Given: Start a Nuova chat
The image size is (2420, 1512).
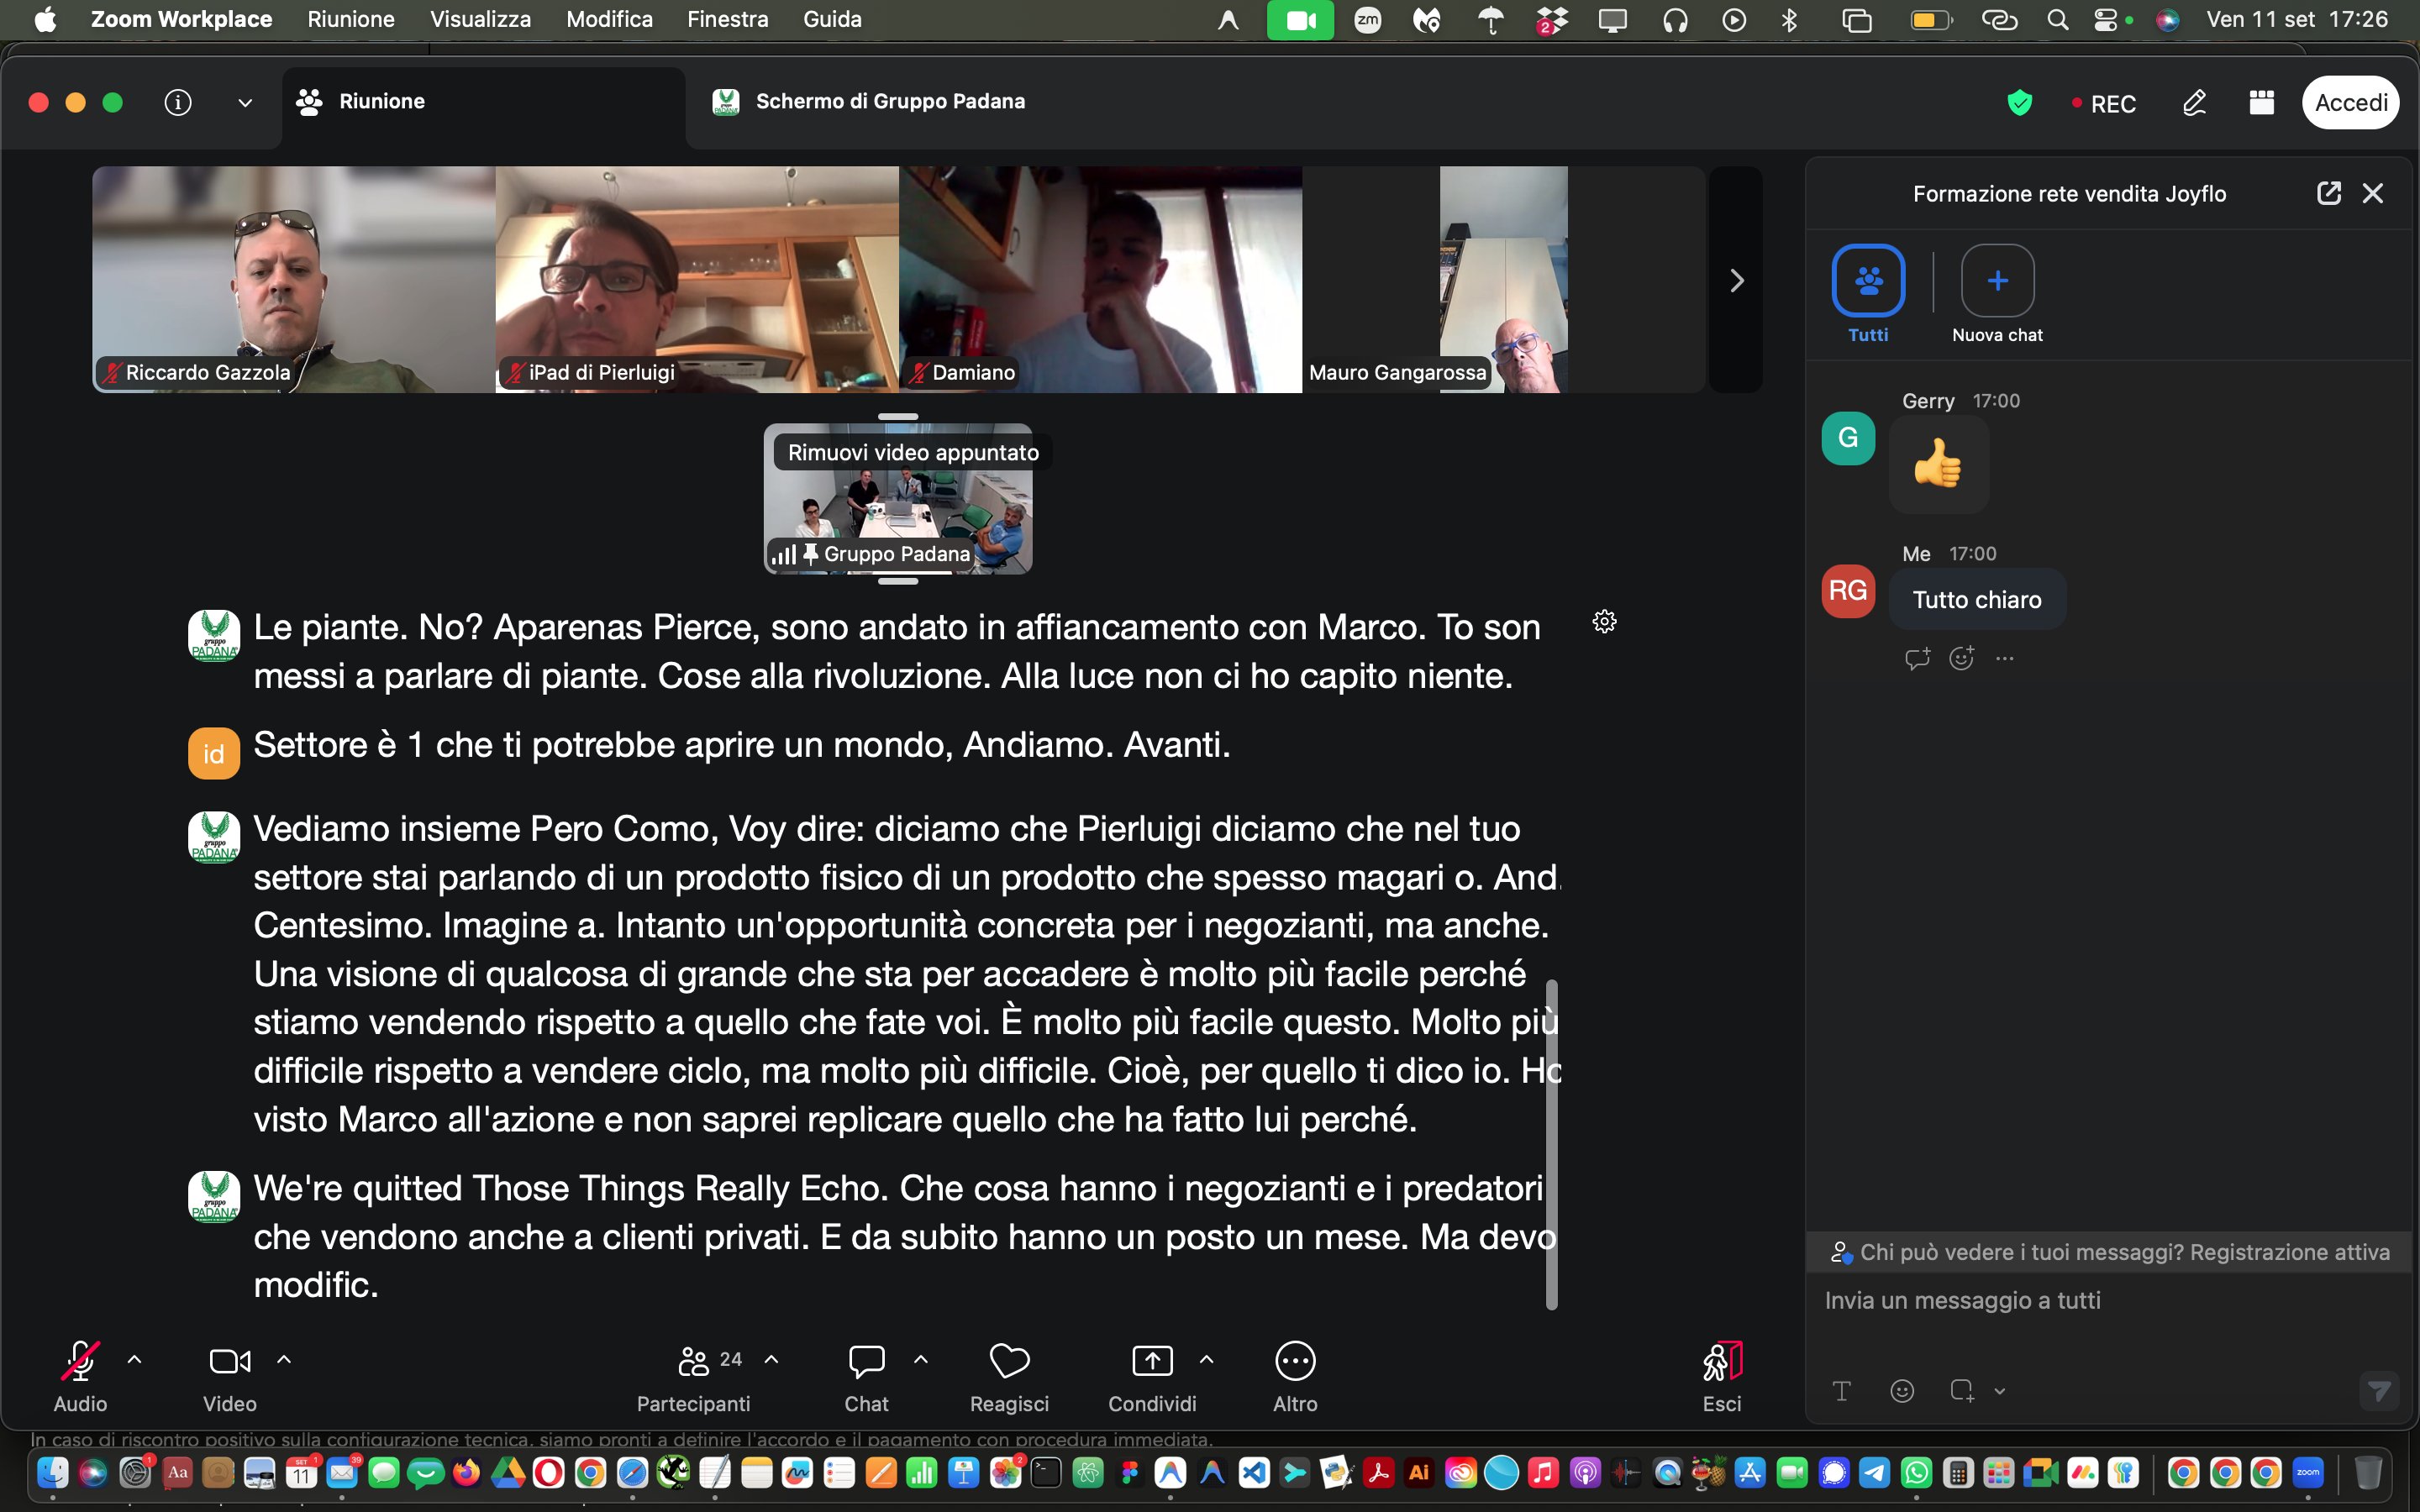Looking at the screenshot, I should pos(1997,294).
